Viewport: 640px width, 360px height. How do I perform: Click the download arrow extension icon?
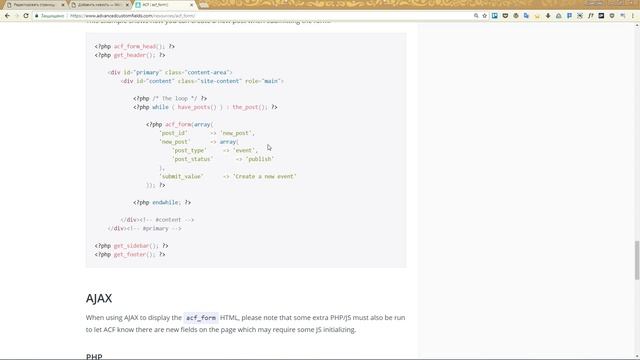tap(548, 16)
